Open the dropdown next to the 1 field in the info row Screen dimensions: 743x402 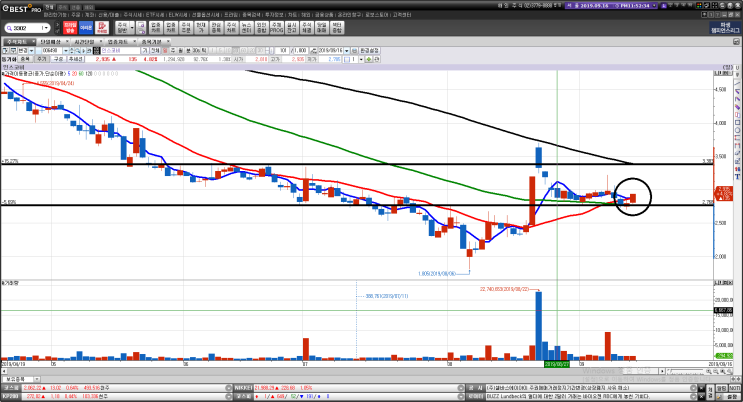pyautogui.click(x=361, y=59)
